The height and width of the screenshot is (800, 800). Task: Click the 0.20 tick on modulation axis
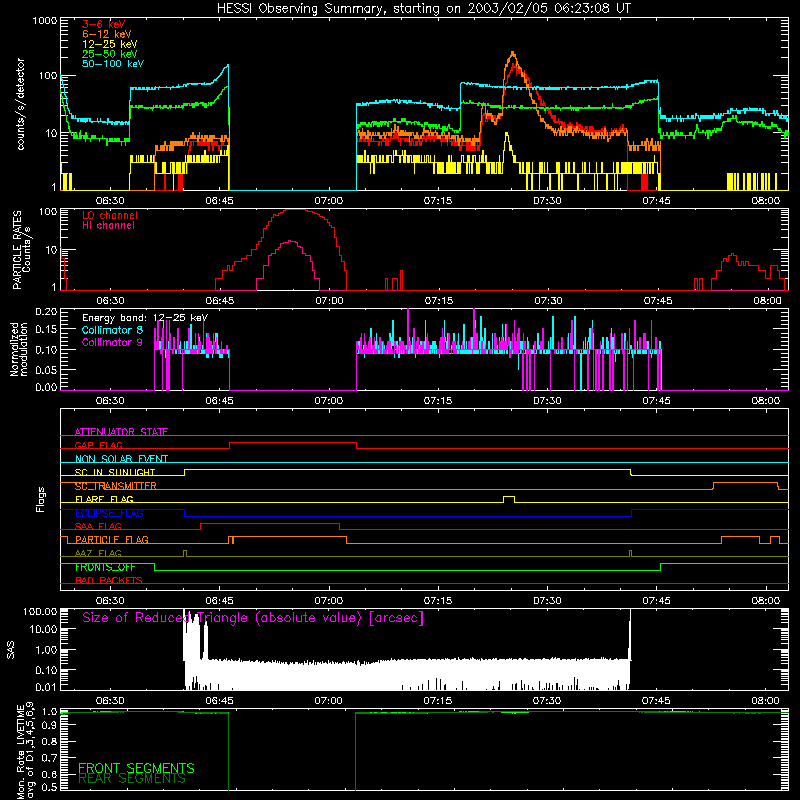(x=46, y=312)
